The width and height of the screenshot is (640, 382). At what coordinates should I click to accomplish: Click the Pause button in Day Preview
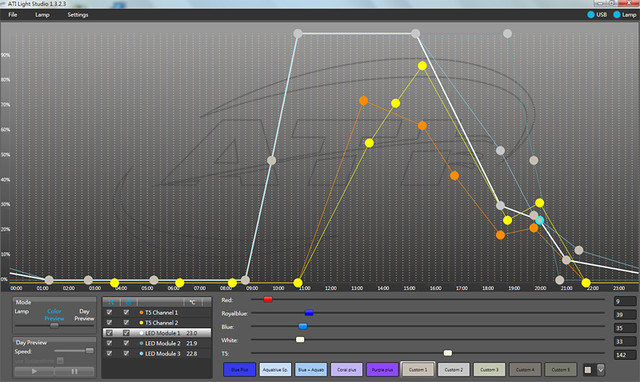pyautogui.click(x=74, y=371)
